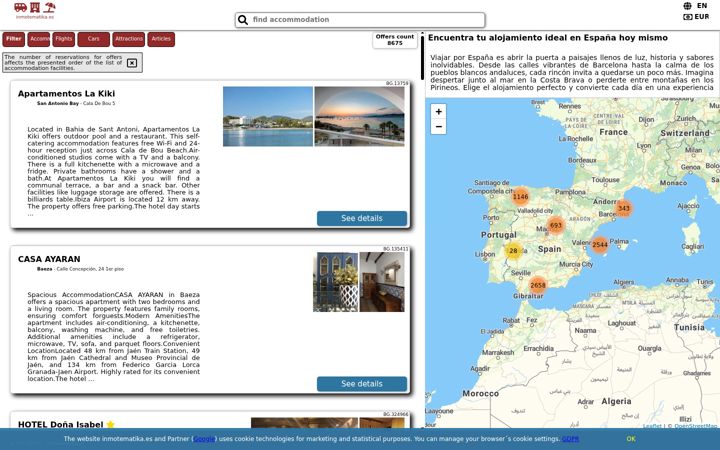Click the globe language icon
The height and width of the screenshot is (450, 720).
[687, 6]
